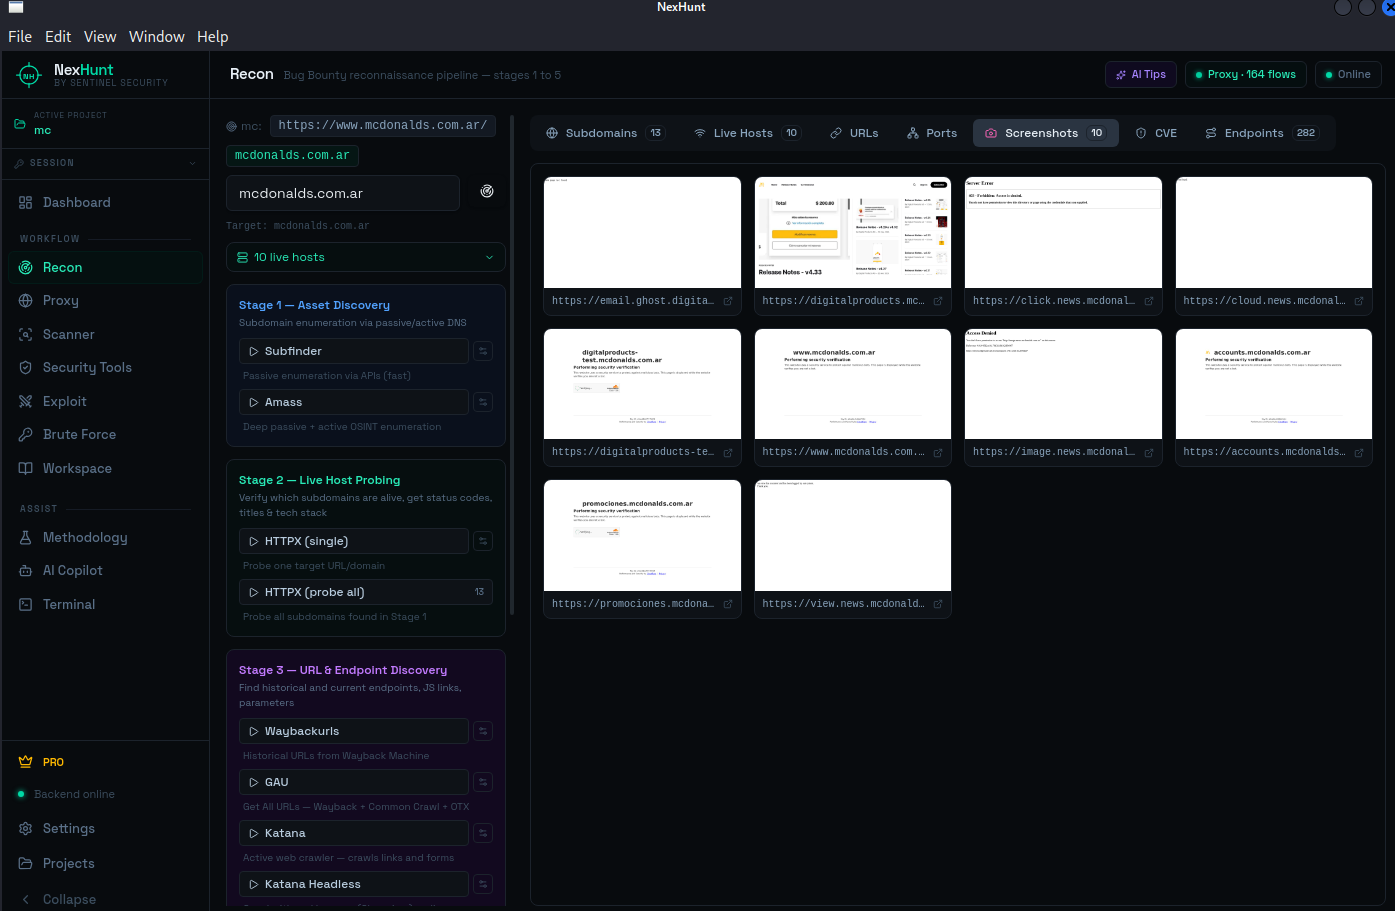Expand the 10 live hosts dropdown

click(366, 257)
